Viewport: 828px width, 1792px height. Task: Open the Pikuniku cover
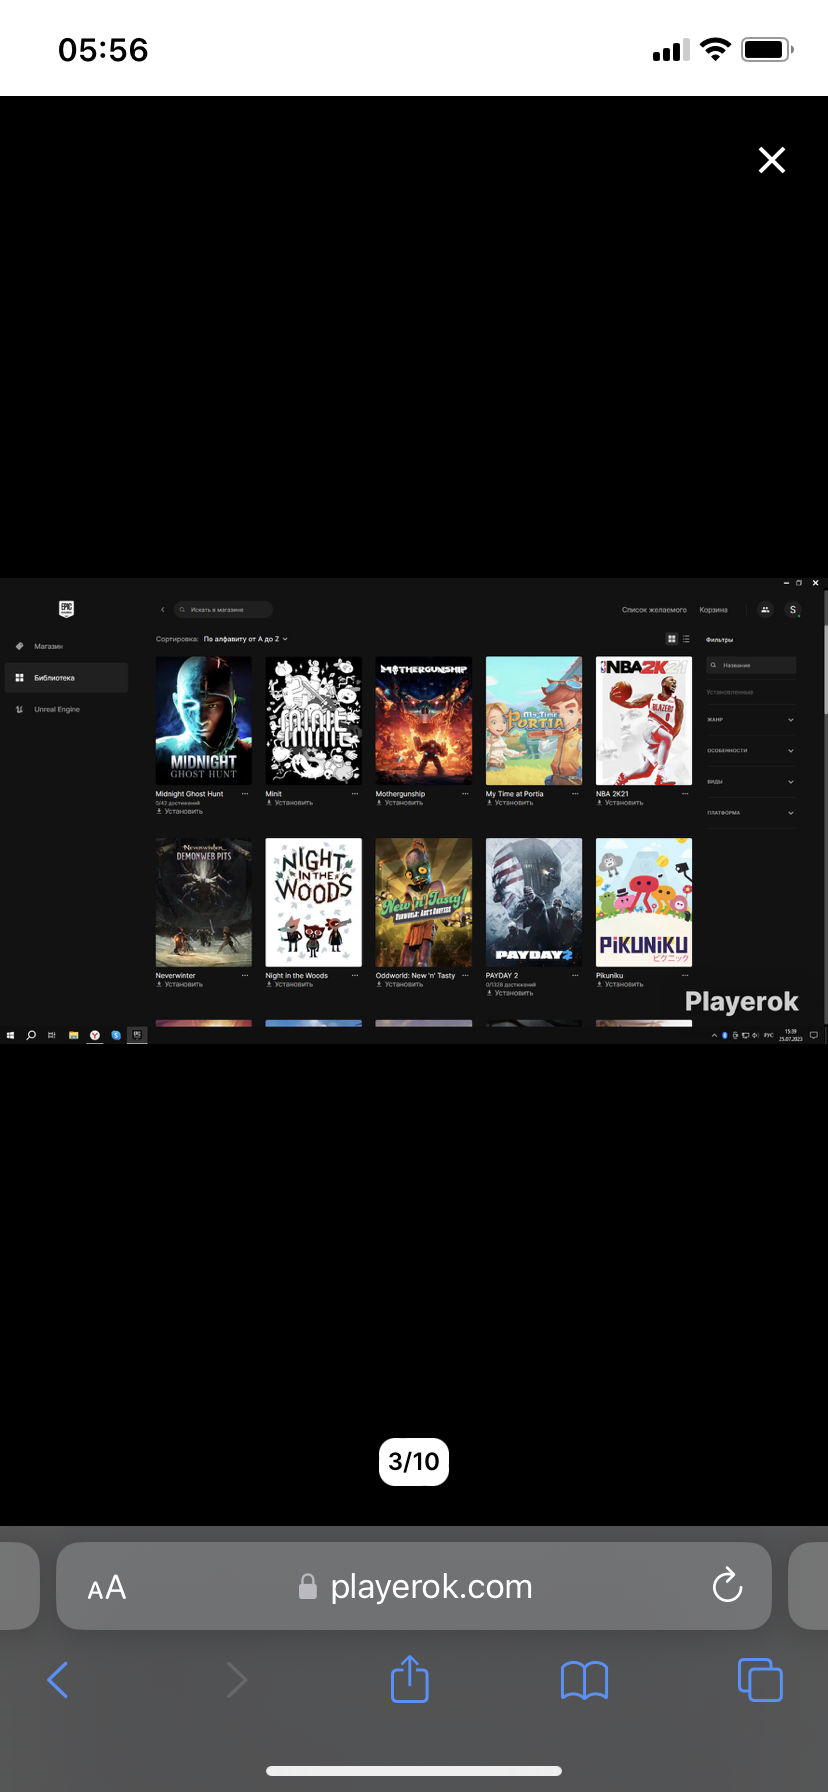coord(644,902)
